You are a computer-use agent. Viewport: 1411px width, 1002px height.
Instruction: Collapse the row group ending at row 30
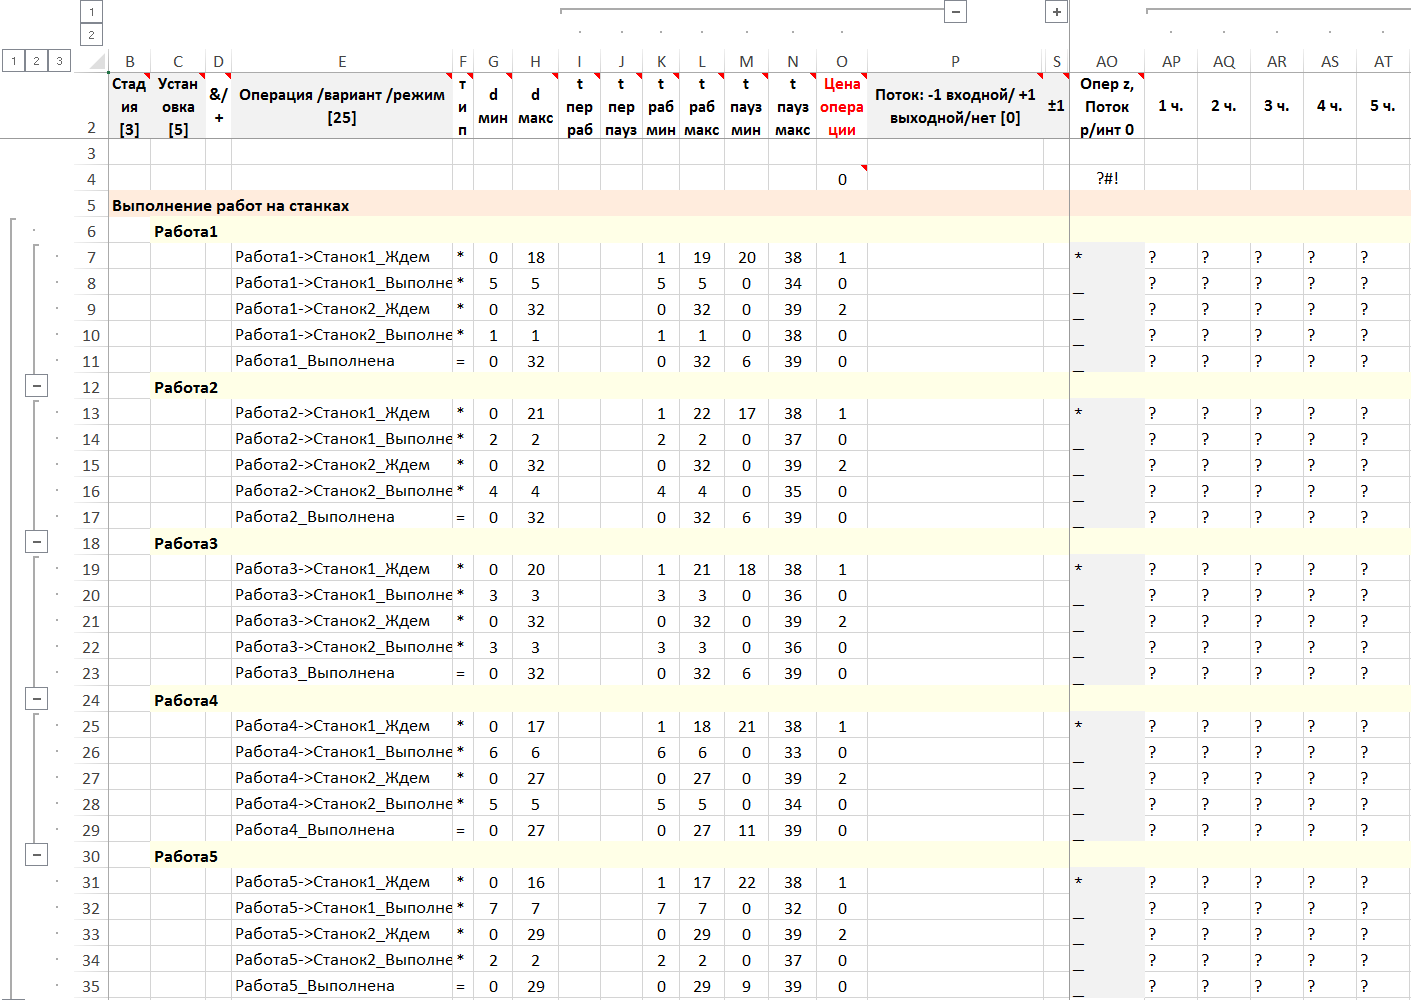coord(37,855)
